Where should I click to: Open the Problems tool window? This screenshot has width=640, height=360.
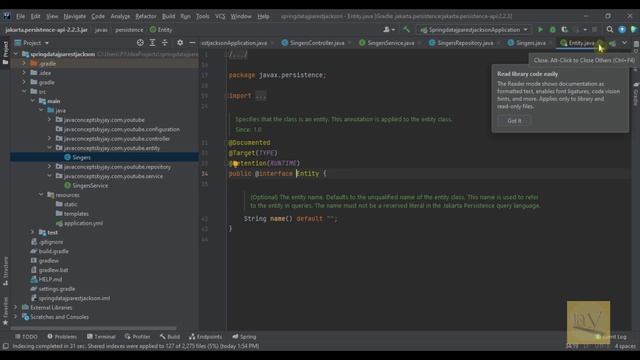pyautogui.click(x=62, y=337)
